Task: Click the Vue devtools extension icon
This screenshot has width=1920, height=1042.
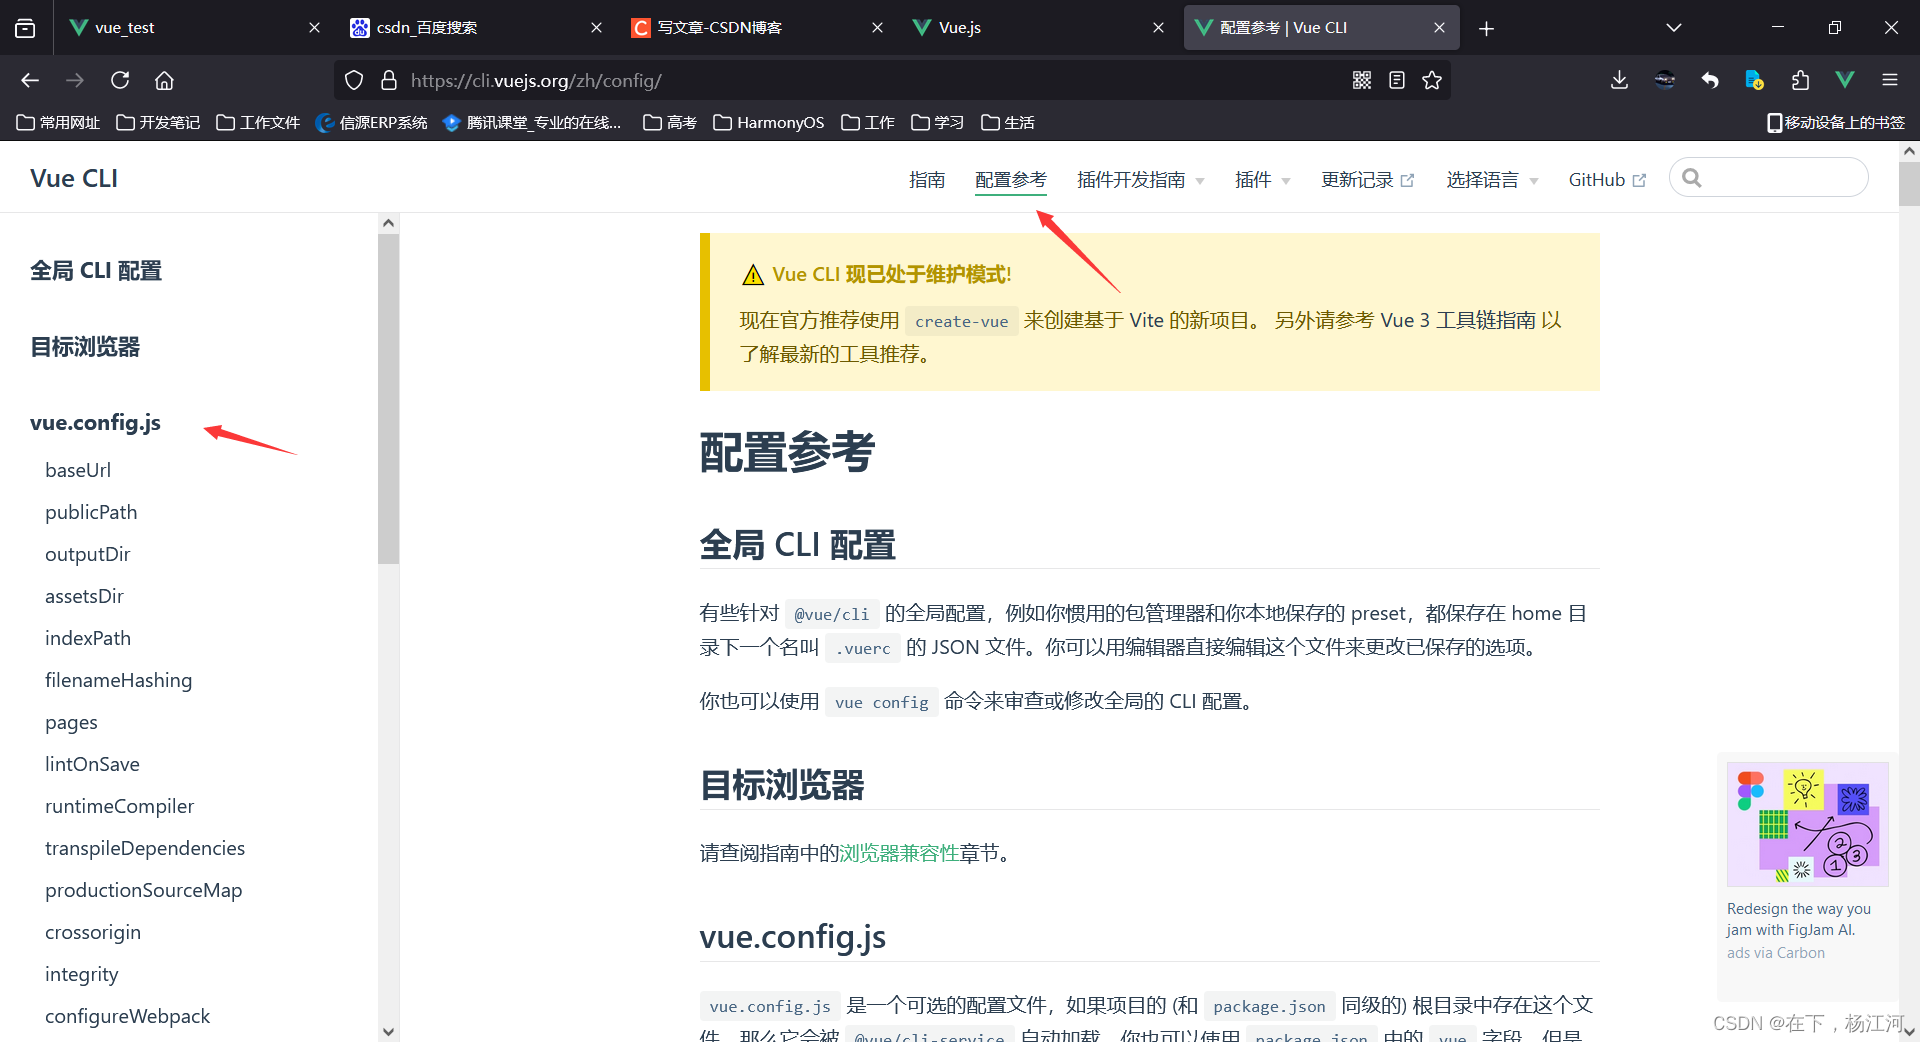Action: [x=1845, y=80]
